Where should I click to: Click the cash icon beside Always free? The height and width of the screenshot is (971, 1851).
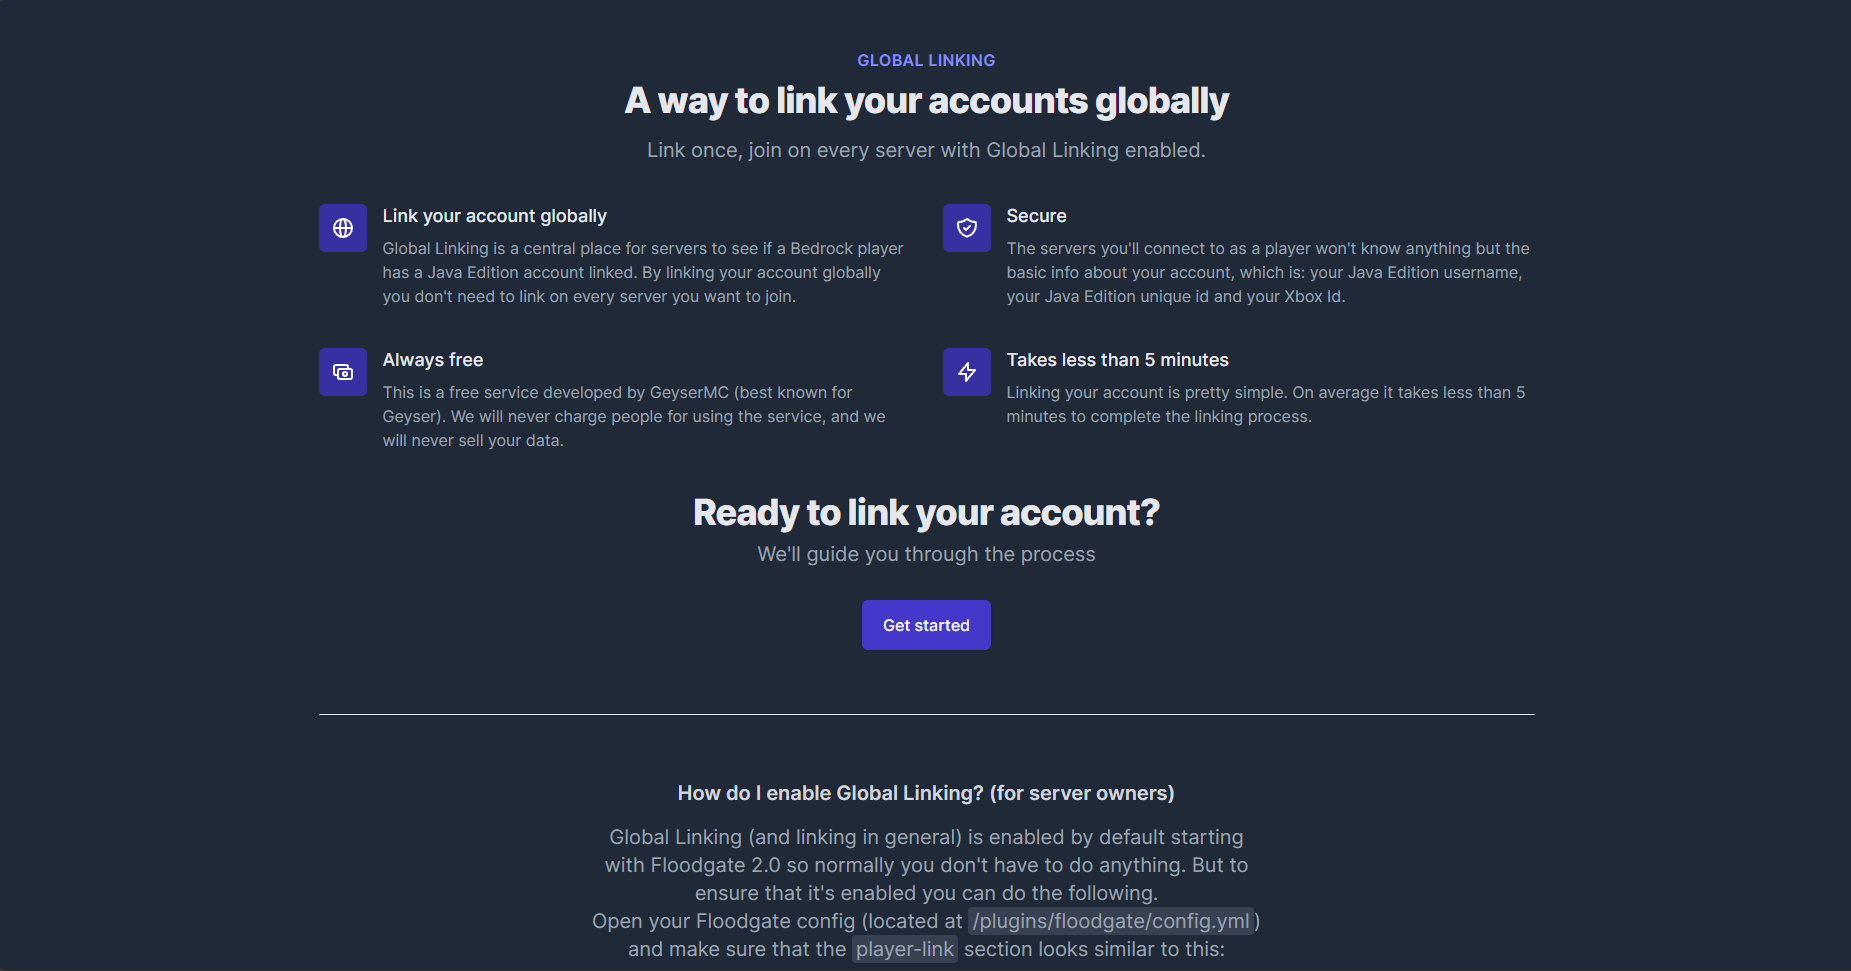pyautogui.click(x=343, y=372)
